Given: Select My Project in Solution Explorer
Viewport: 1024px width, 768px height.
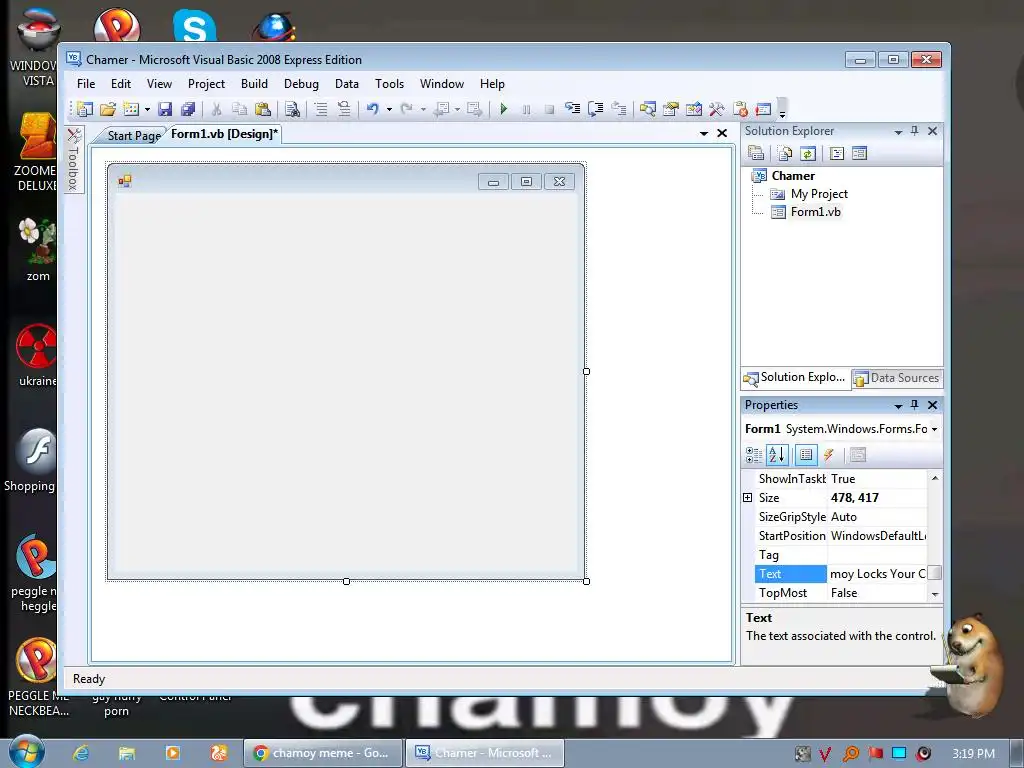Looking at the screenshot, I should [x=819, y=194].
